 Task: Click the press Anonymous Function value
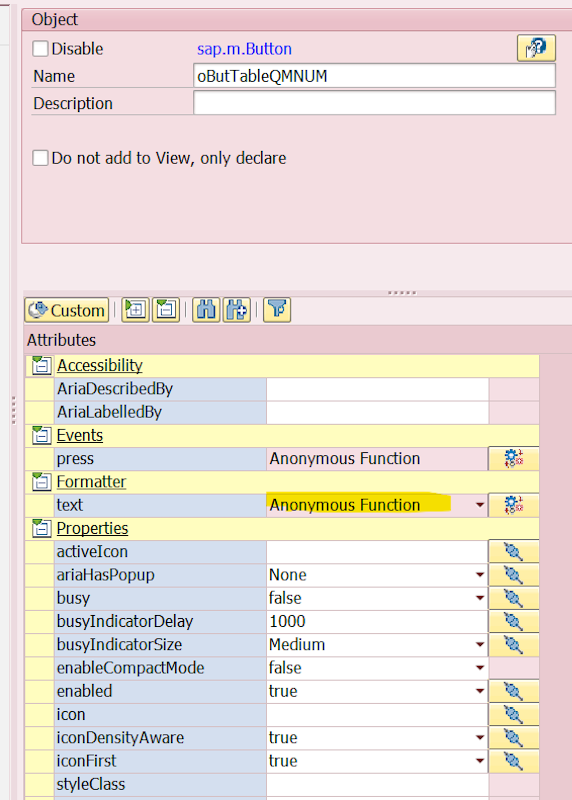coord(345,459)
